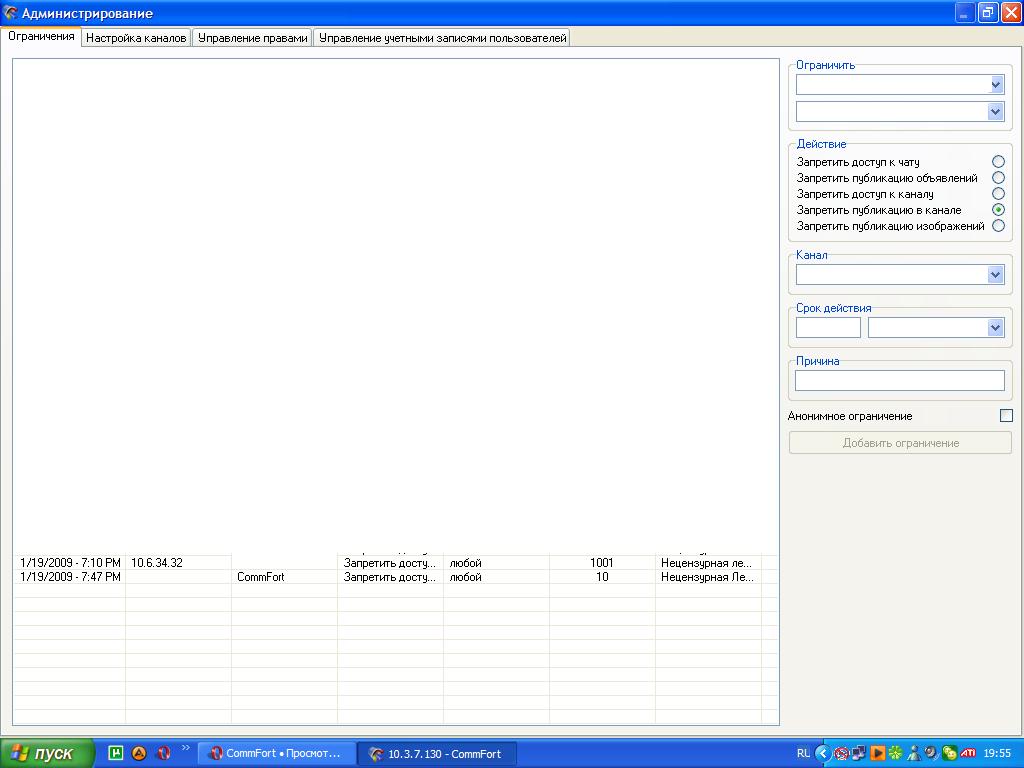Image resolution: width=1024 pixels, height=768 pixels.
Task: Select 'Запретить доступ к чату' radio button
Action: [x=998, y=162]
